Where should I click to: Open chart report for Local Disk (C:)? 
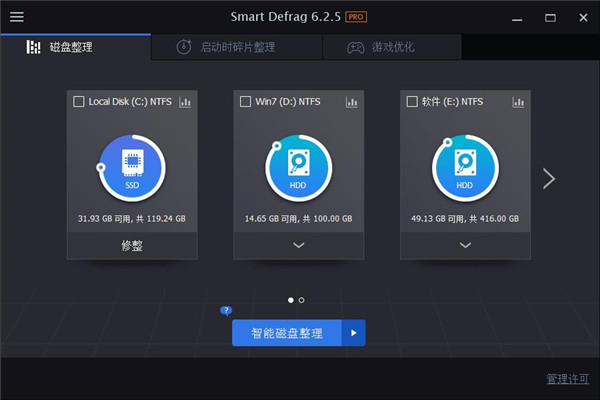point(185,102)
